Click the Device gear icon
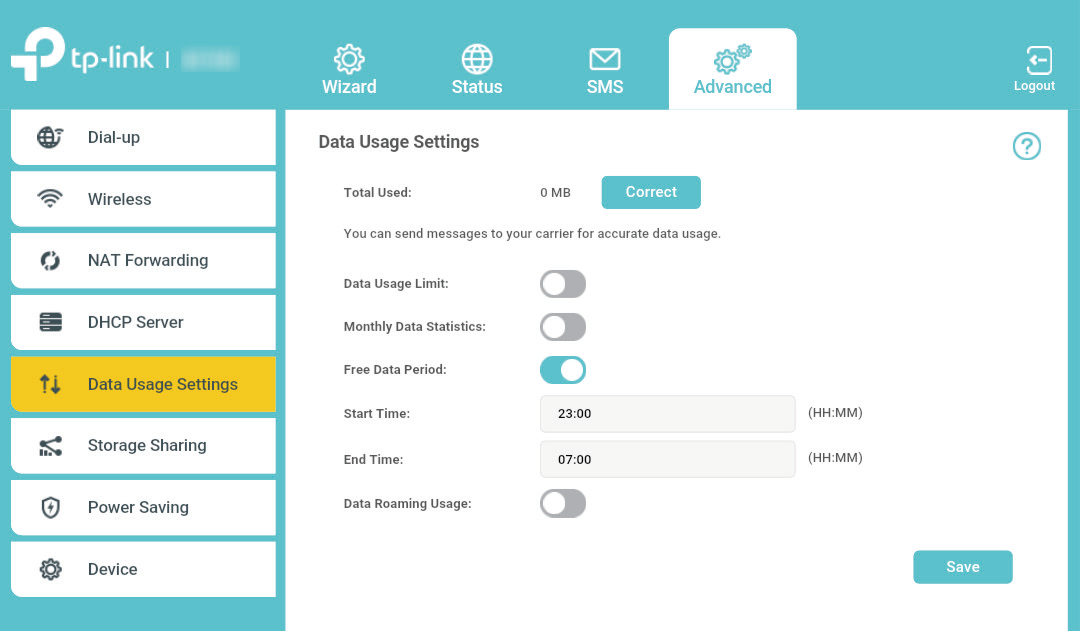This screenshot has width=1080, height=631. 50,569
